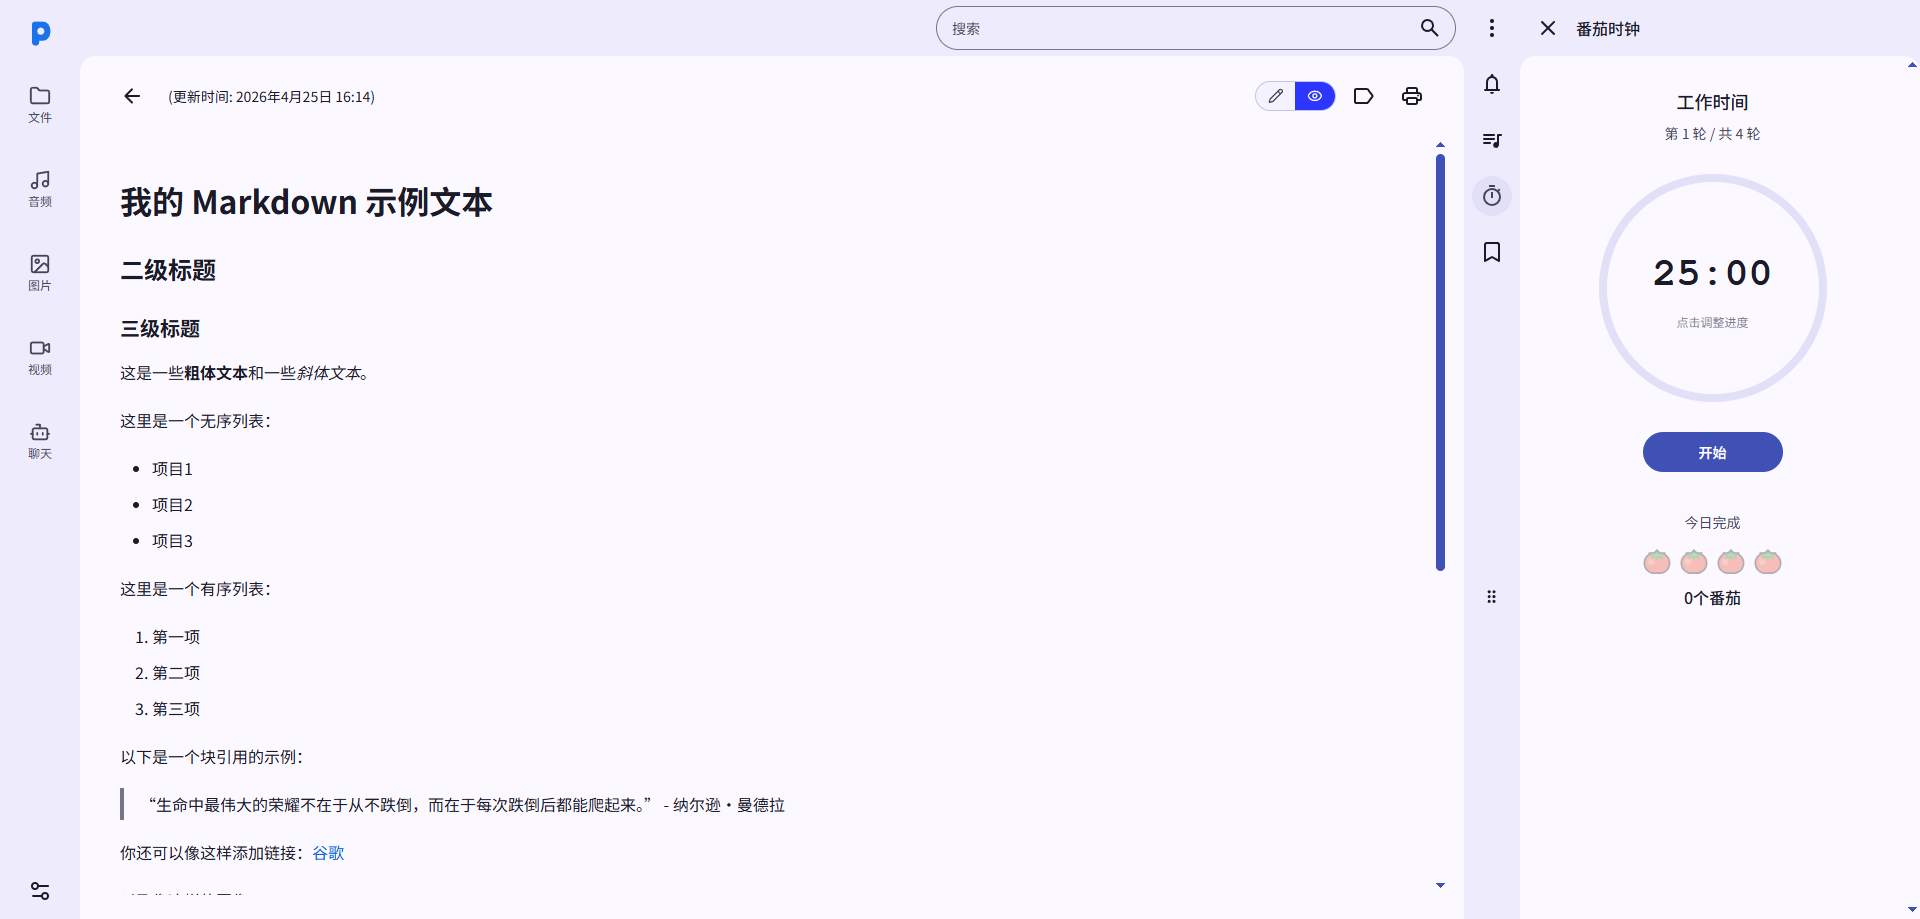Open the 图片 images section
This screenshot has height=919, width=1920.
click(x=40, y=272)
